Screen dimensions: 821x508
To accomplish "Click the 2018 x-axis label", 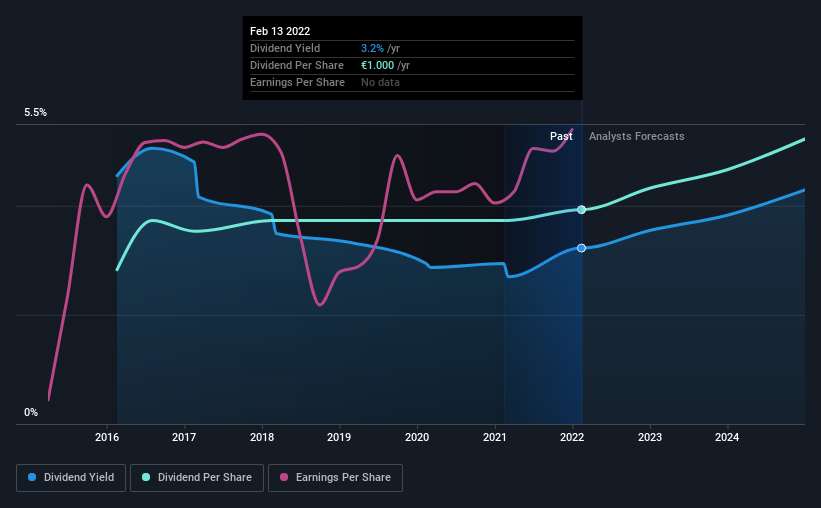I will point(262,437).
